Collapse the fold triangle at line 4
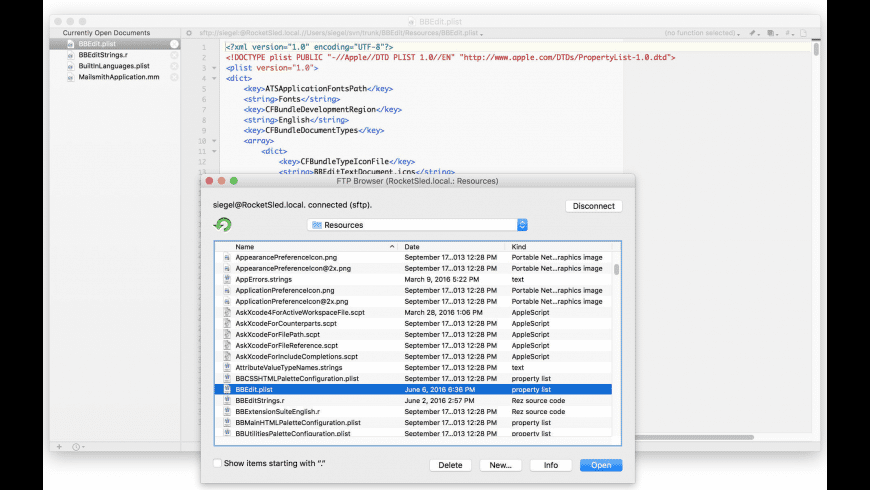Image resolution: width=870 pixels, height=490 pixels. (214, 78)
